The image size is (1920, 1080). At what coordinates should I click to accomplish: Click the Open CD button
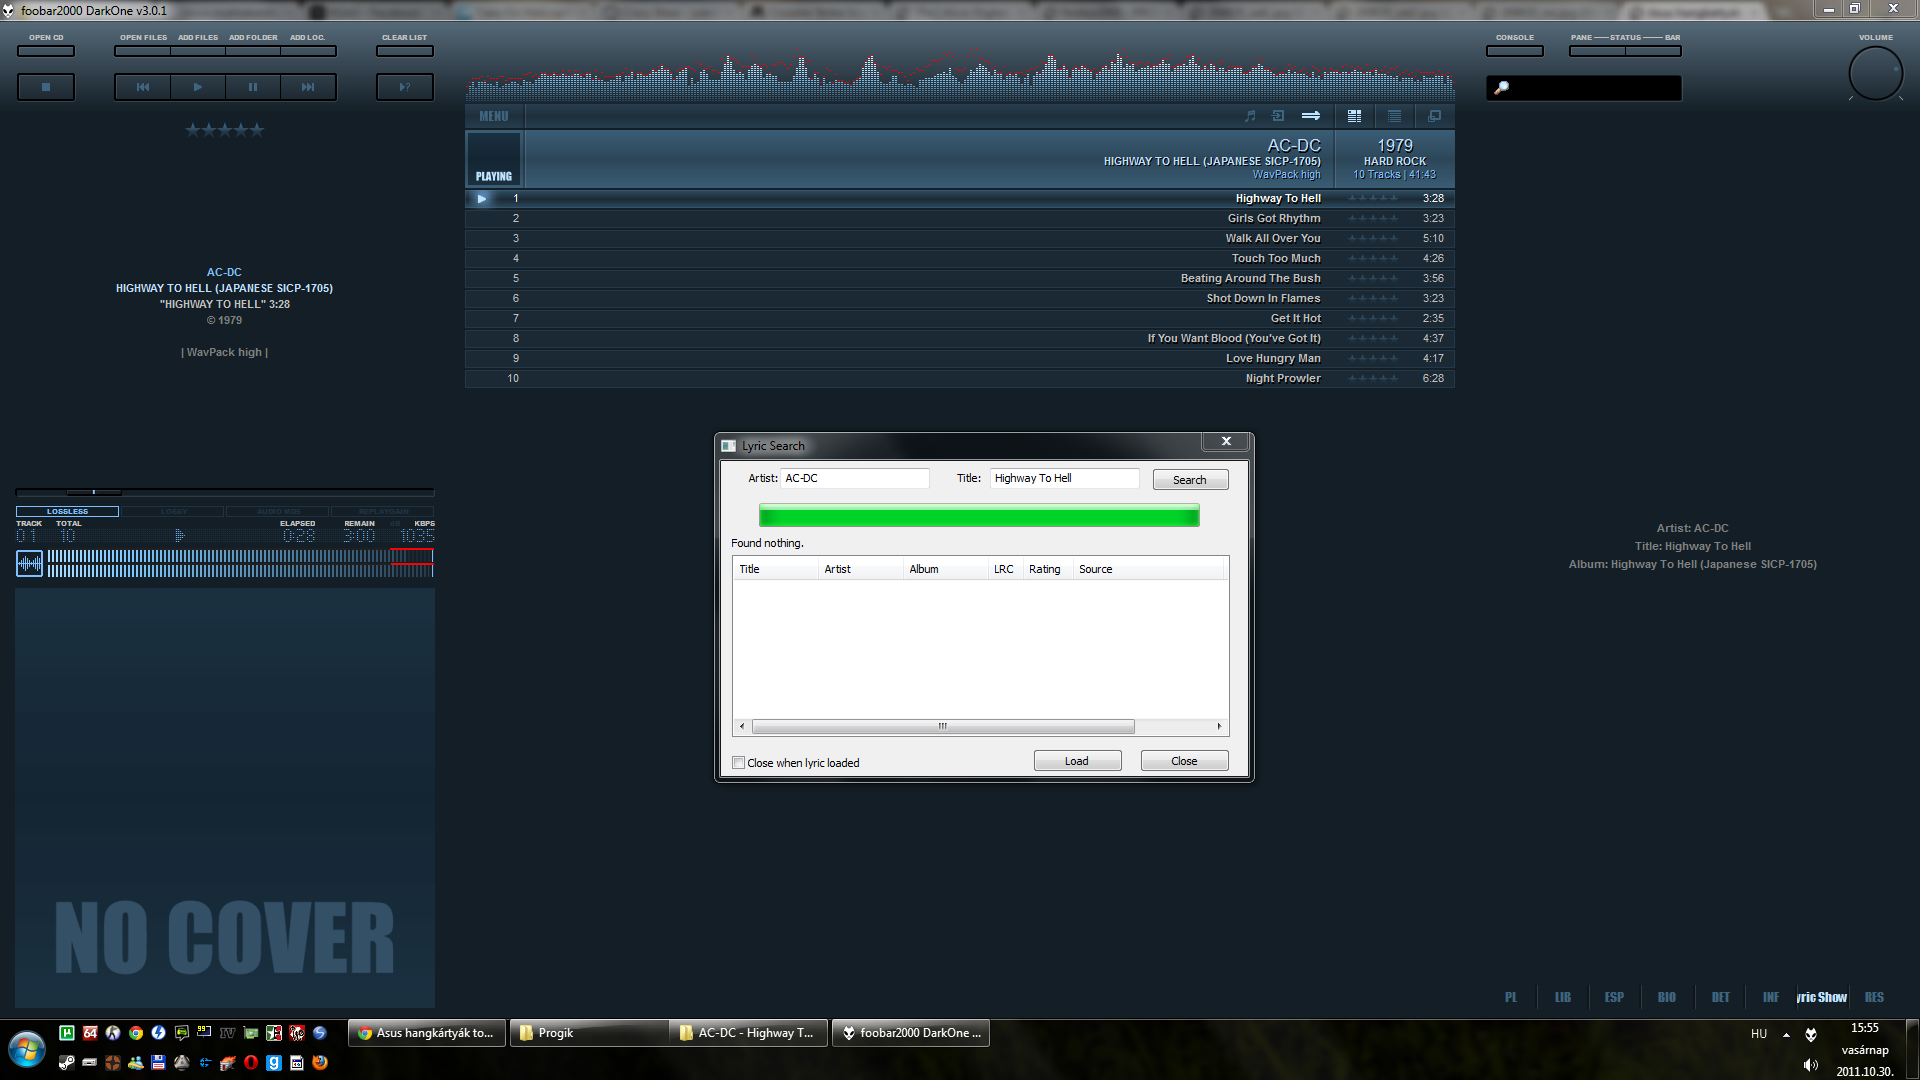click(46, 51)
